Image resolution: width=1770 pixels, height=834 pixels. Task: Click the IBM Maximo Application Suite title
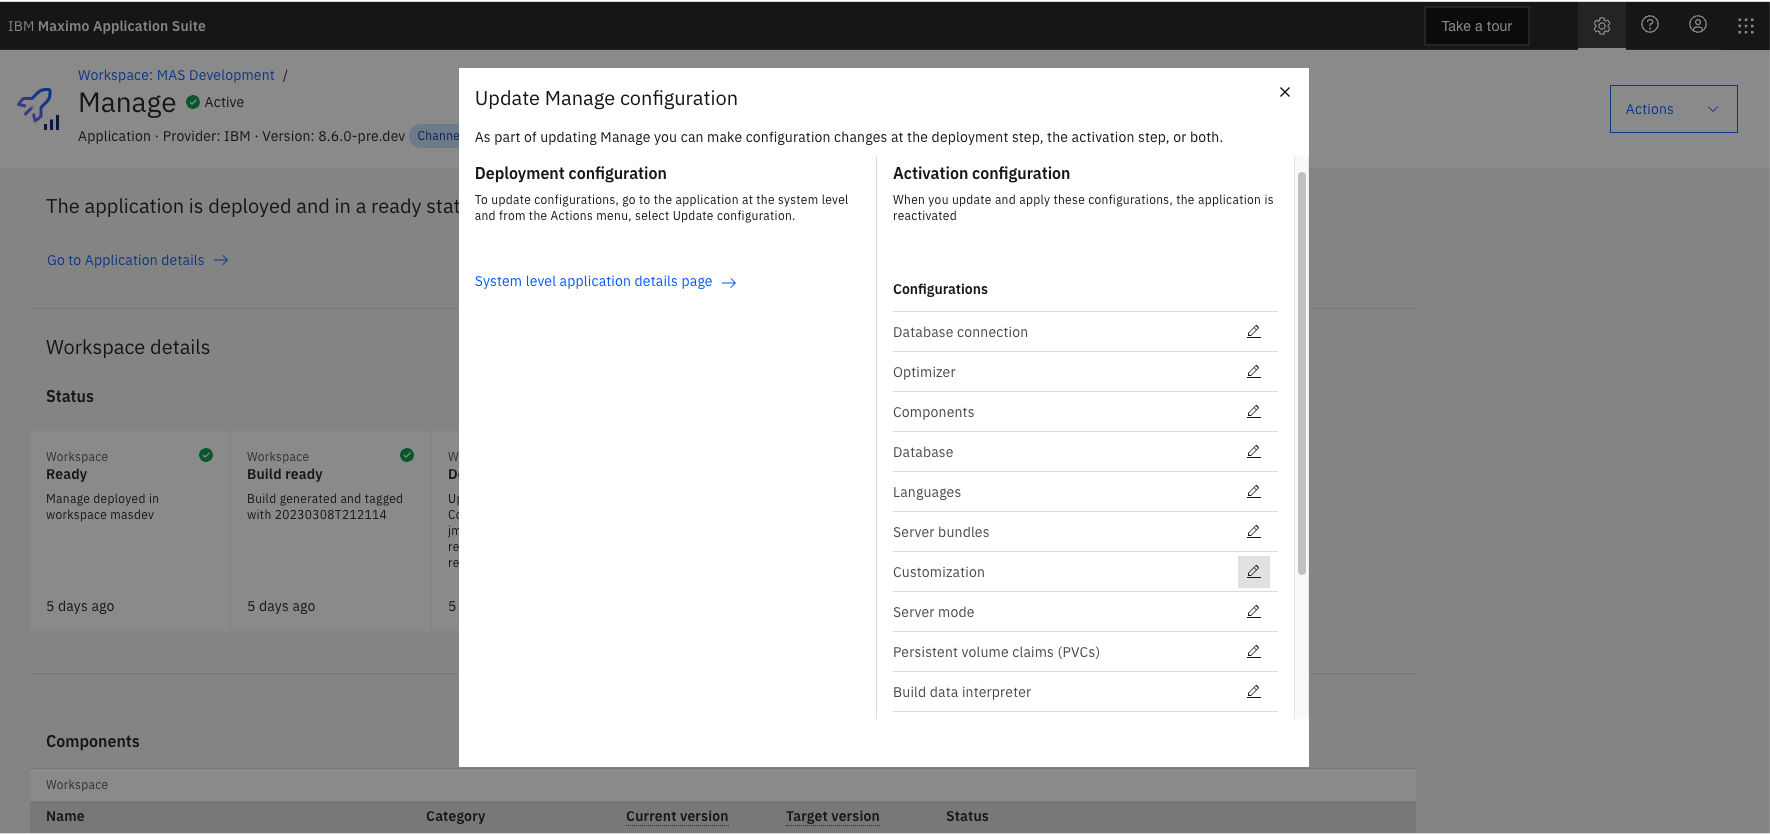[x=107, y=26]
